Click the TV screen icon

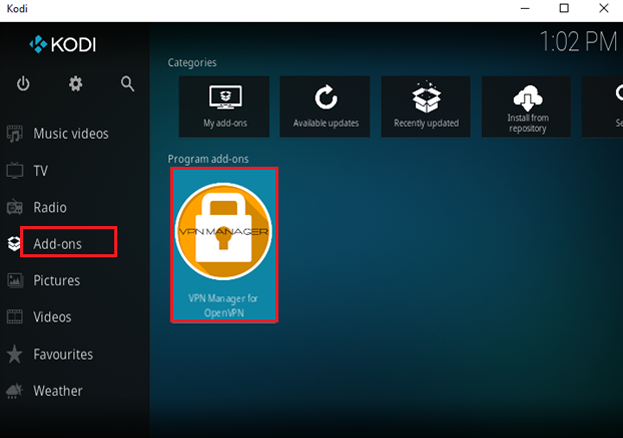coord(15,171)
